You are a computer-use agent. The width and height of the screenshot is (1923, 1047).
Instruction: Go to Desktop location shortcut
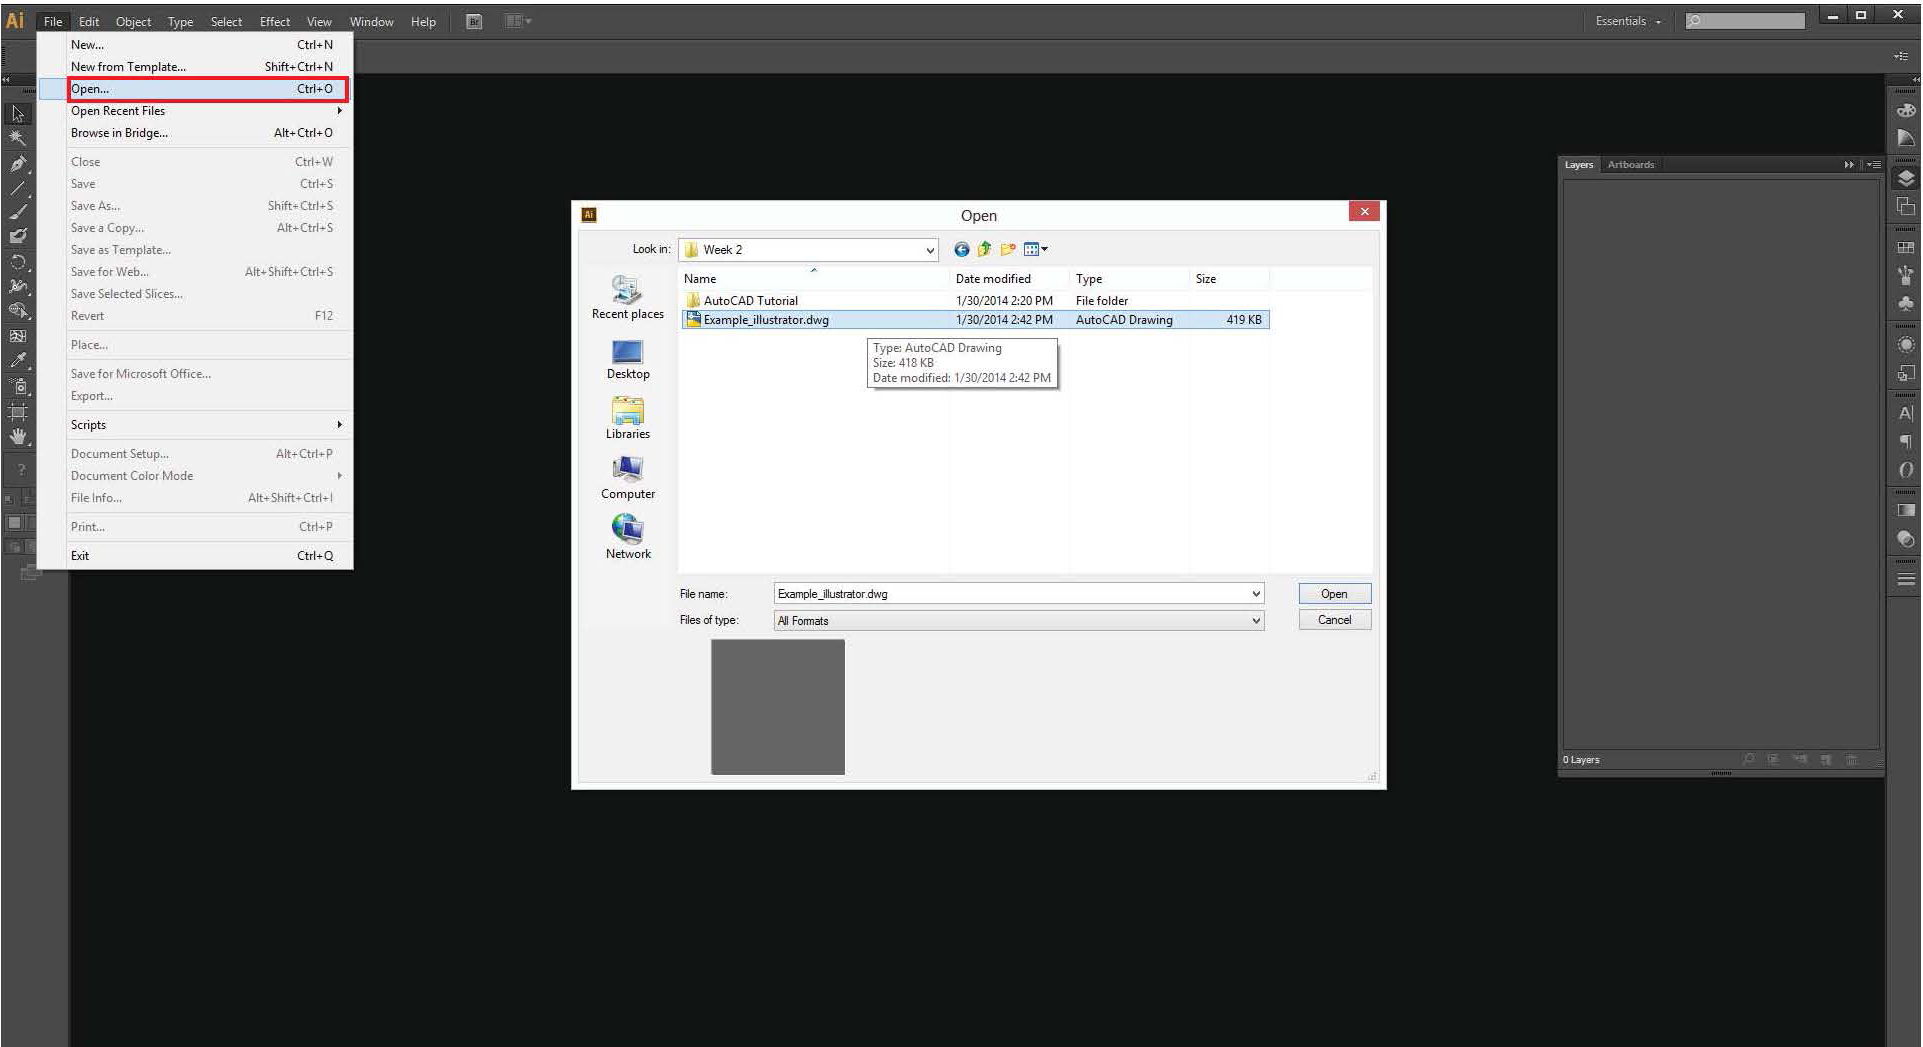click(628, 360)
